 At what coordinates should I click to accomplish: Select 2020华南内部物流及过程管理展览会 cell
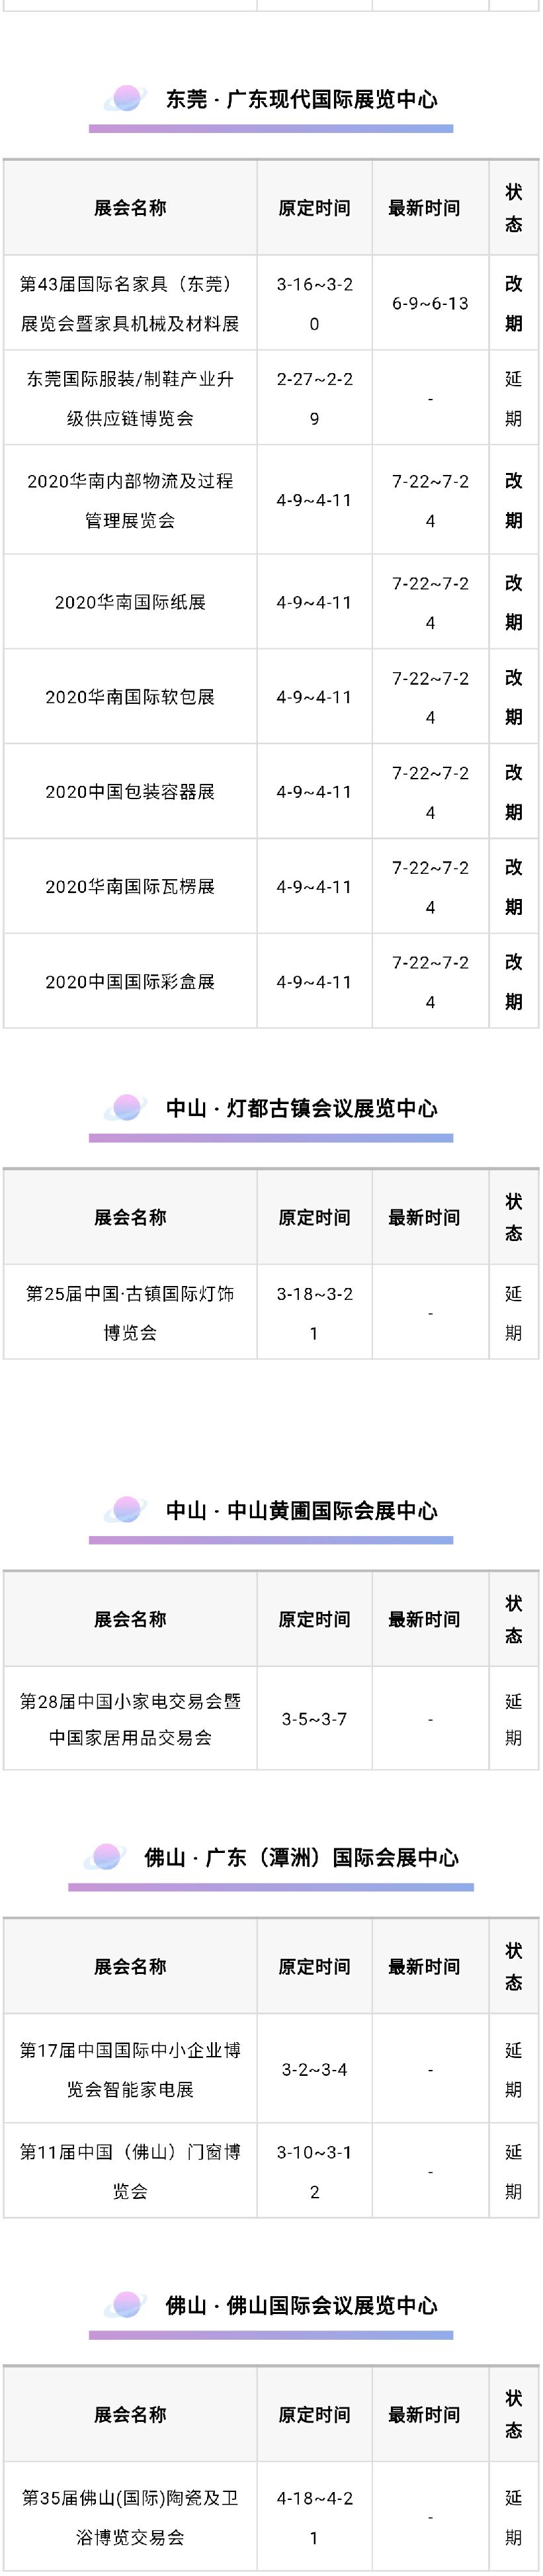pos(130,500)
